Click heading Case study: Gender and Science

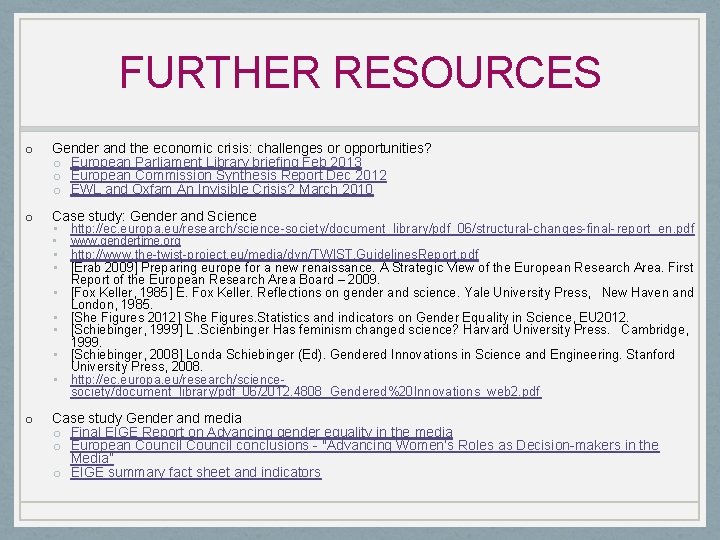click(x=154, y=216)
